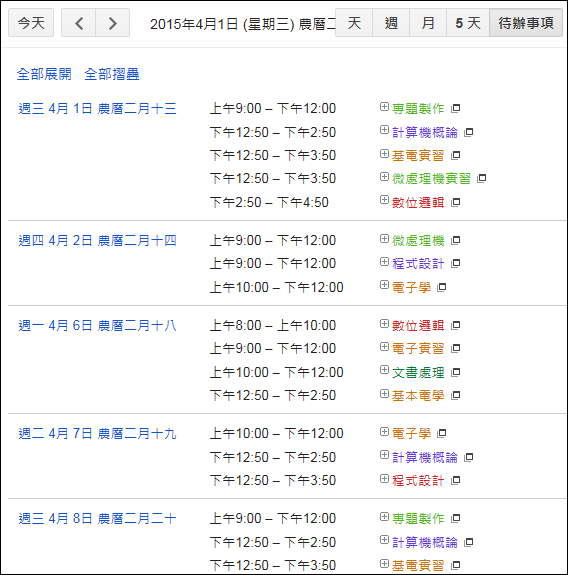The height and width of the screenshot is (575, 568).
Task: Open details icon for 計算機概論 April 1
Action: 469,132
